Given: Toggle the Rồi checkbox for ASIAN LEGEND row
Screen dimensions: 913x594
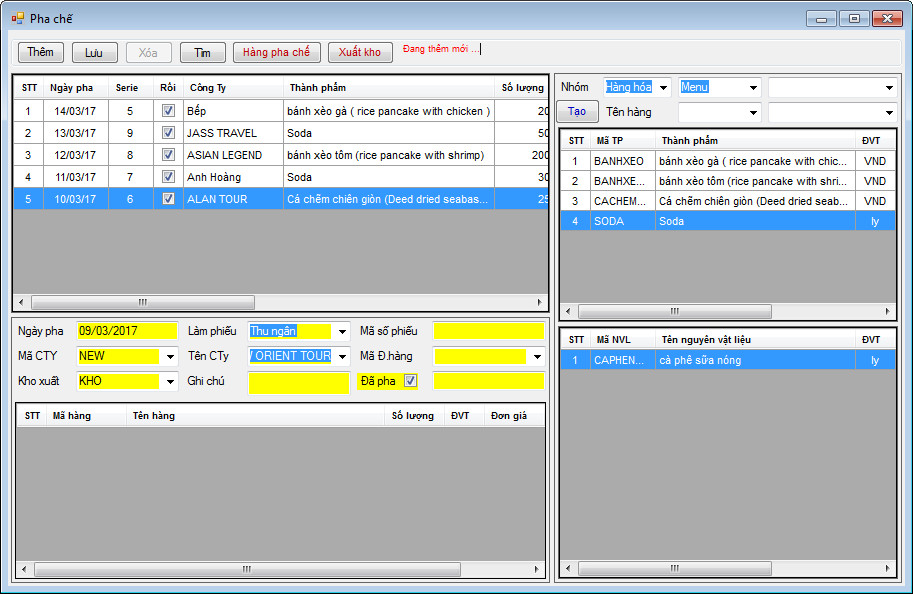Looking at the screenshot, I should coord(168,155).
